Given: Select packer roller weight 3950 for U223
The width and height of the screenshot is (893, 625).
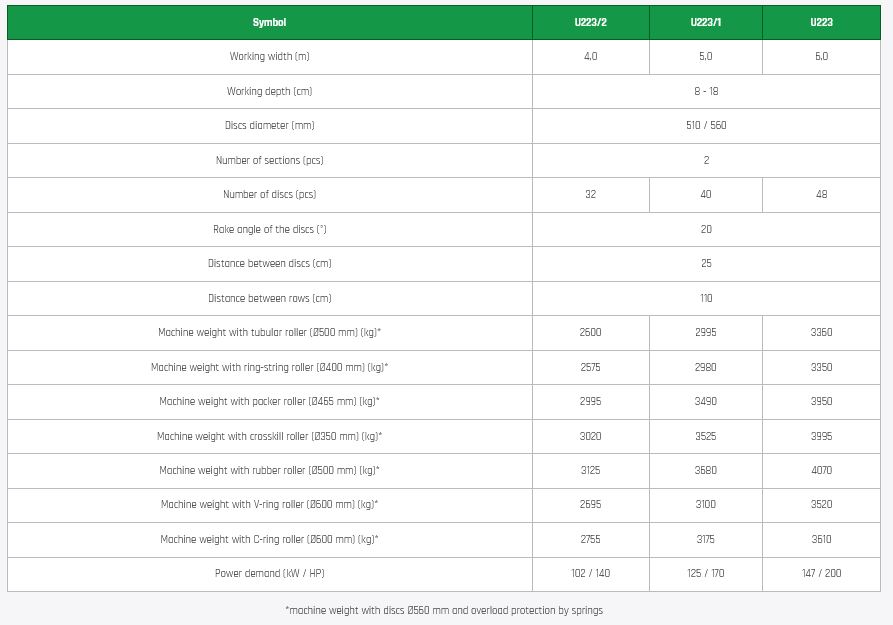Looking at the screenshot, I should (x=821, y=402).
